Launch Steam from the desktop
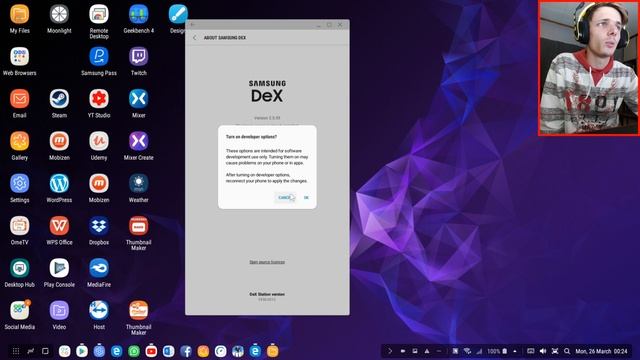640x360 pixels. pos(59,99)
